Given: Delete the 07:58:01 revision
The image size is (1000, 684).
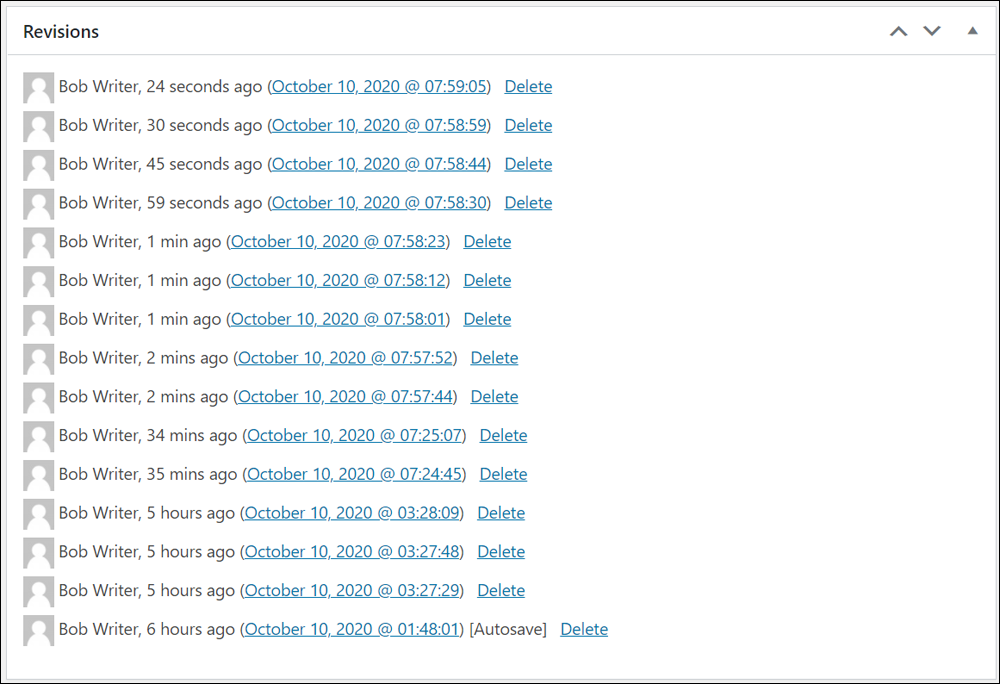Looking at the screenshot, I should (x=487, y=319).
